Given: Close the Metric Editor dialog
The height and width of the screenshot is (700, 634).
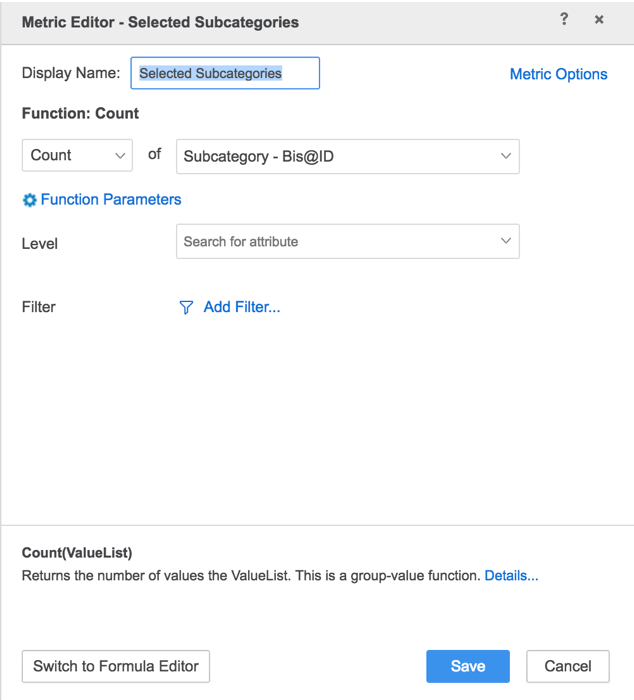Looking at the screenshot, I should (x=599, y=19).
